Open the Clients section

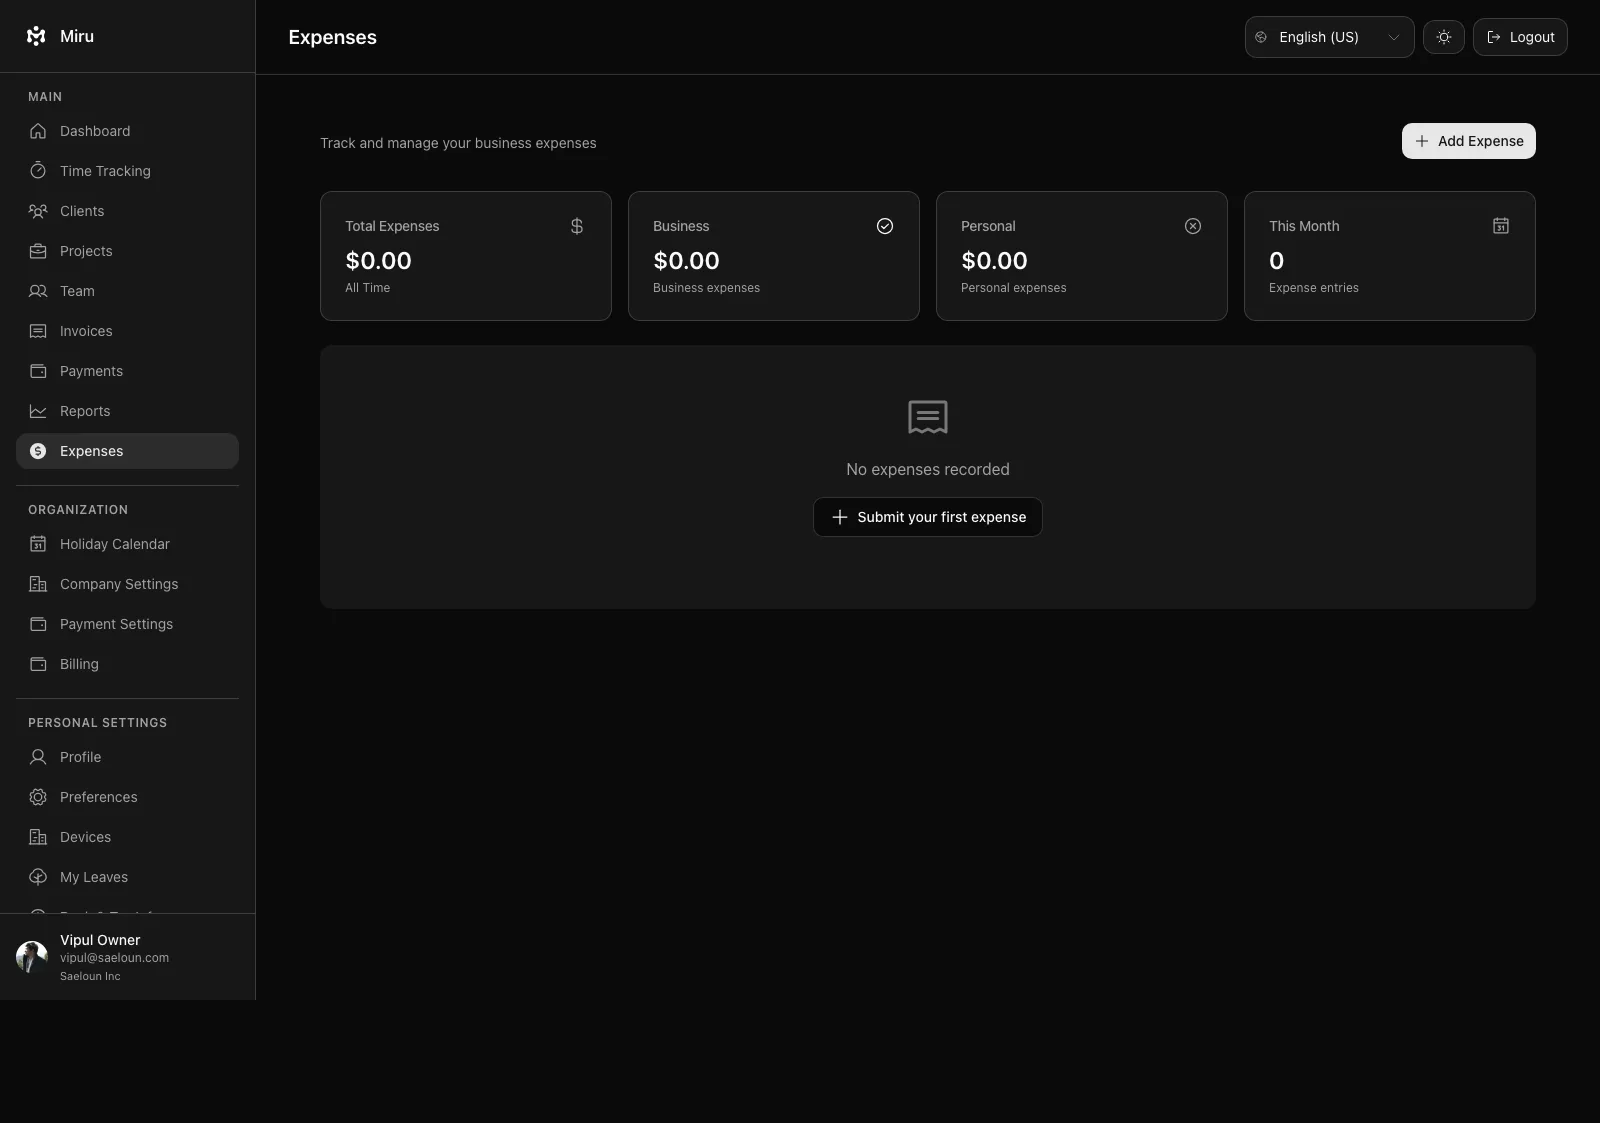127,211
